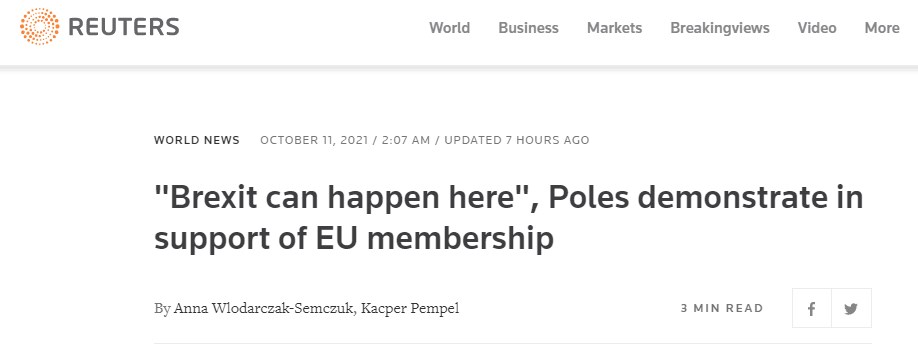Click the Reuters dotted circle logo

(39, 26)
